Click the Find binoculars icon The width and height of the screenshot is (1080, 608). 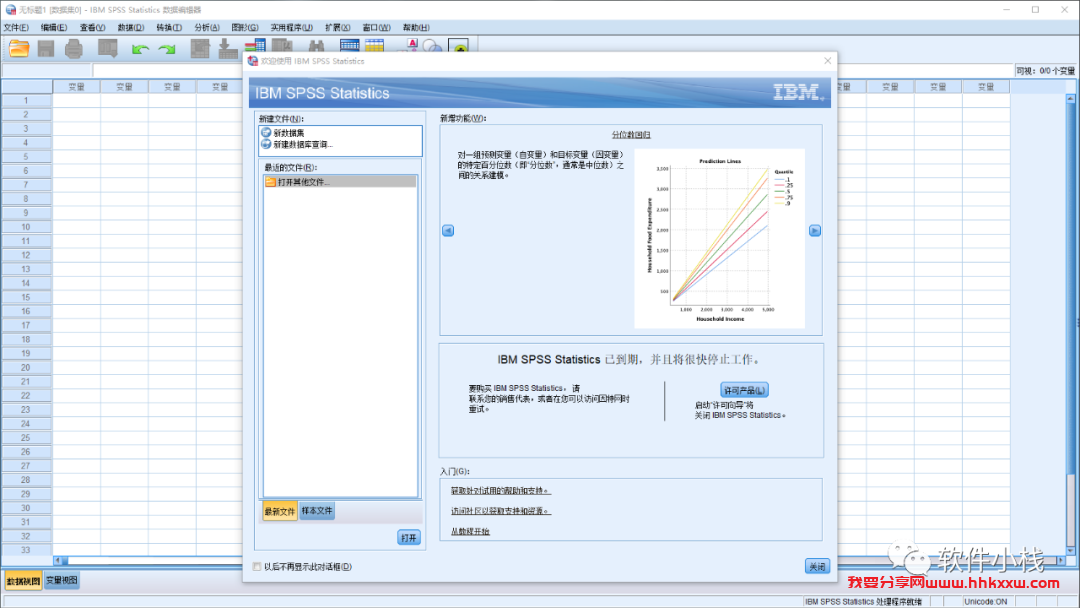point(316,47)
